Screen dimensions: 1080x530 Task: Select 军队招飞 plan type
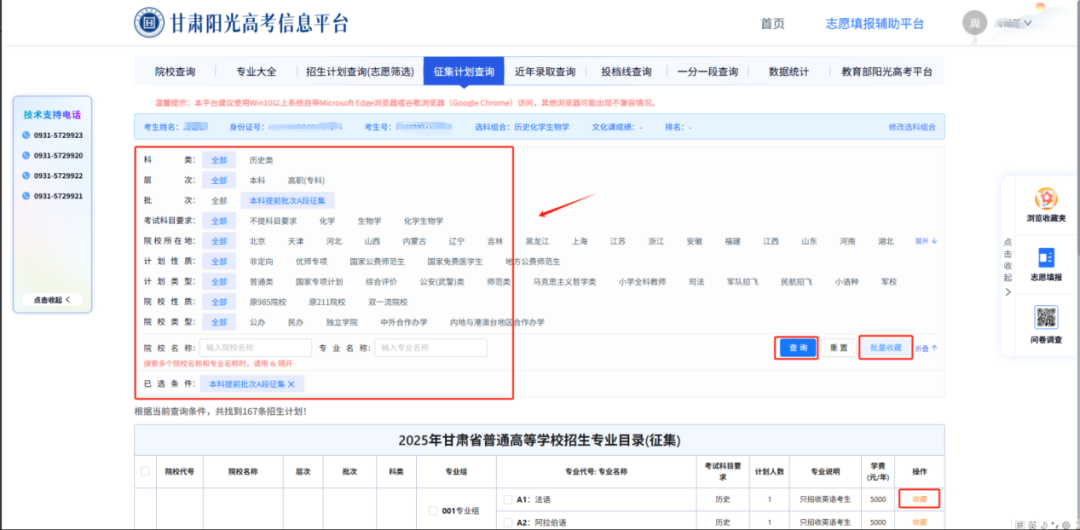pyautogui.click(x=742, y=282)
